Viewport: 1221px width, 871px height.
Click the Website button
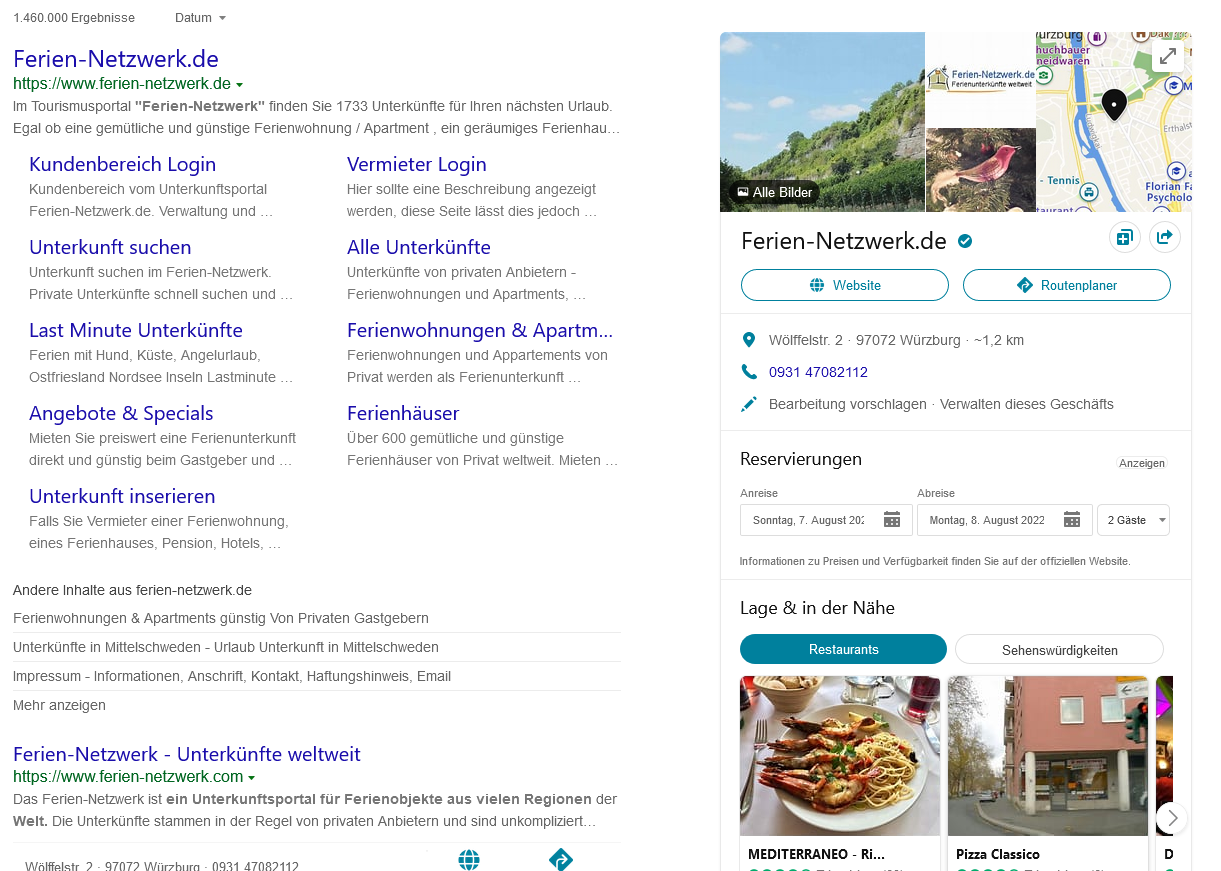tap(844, 285)
